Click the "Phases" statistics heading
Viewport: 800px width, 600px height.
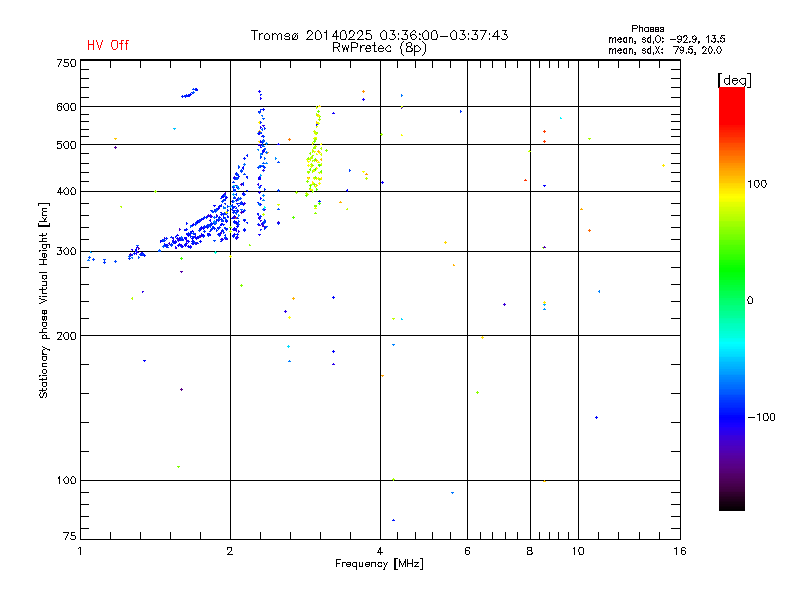[647, 29]
